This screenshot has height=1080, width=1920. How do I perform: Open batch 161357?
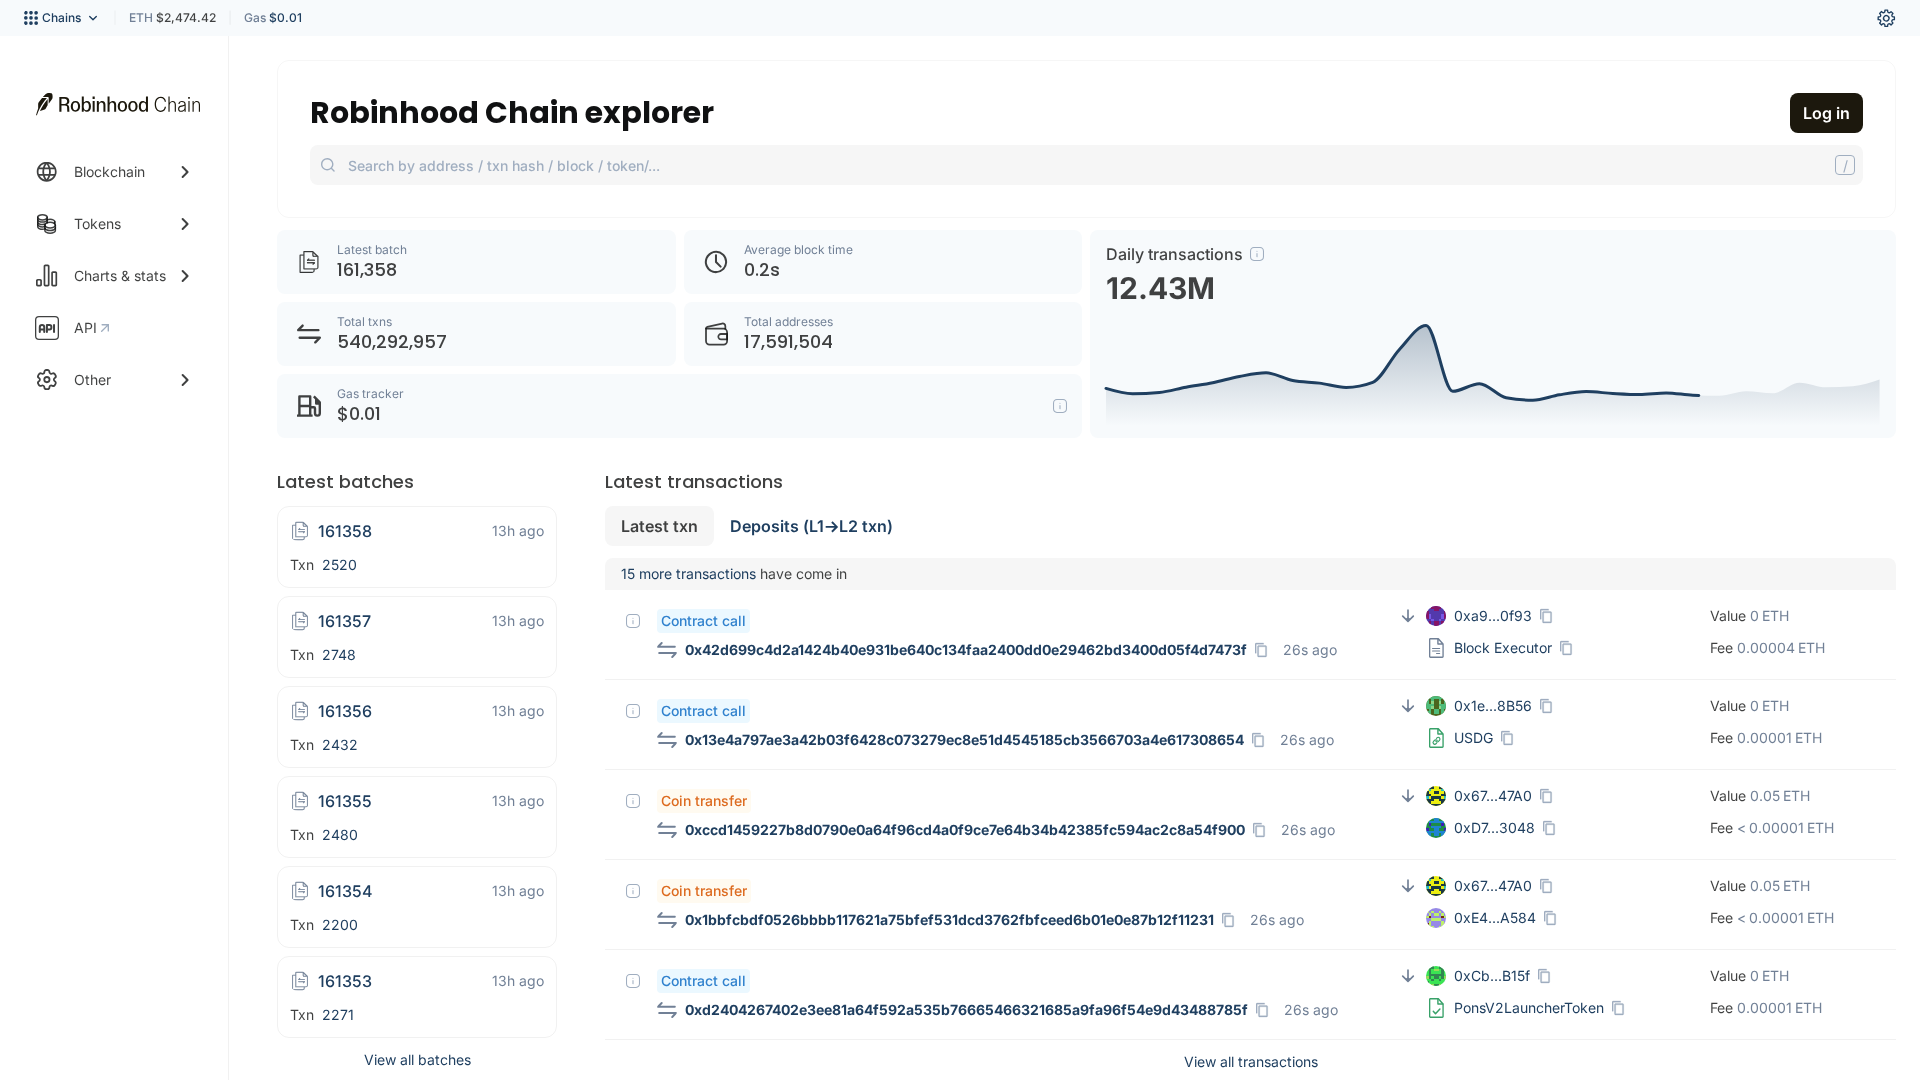coord(344,621)
